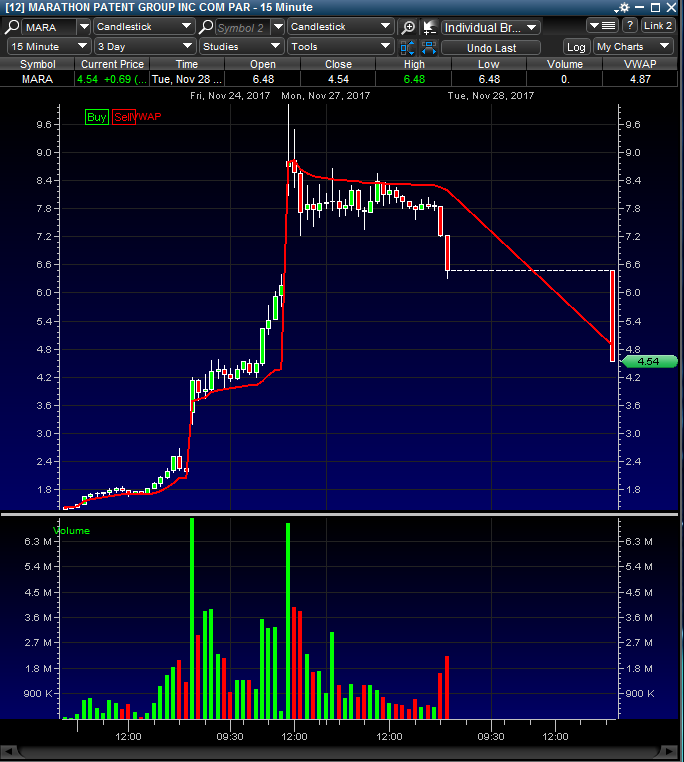Click the Low column header

(x=489, y=64)
